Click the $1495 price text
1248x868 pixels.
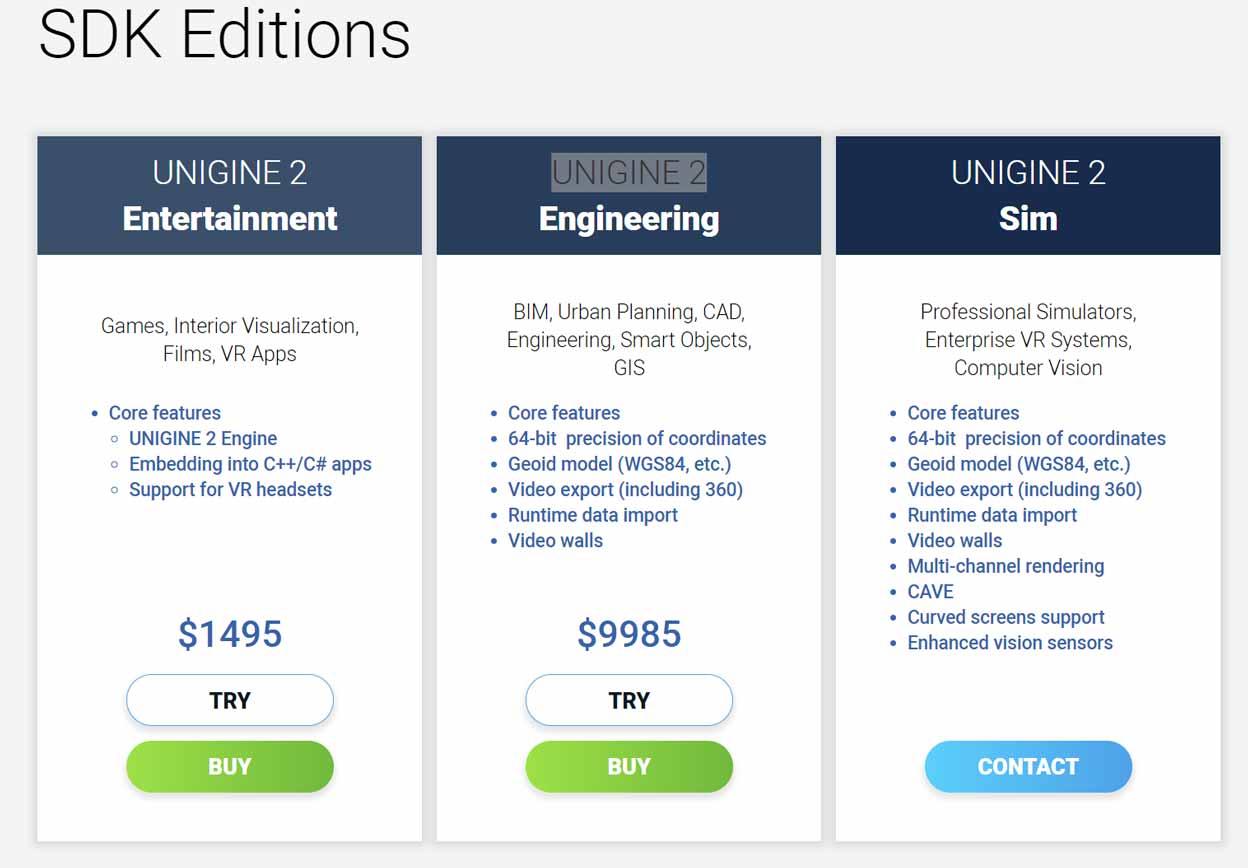click(230, 634)
